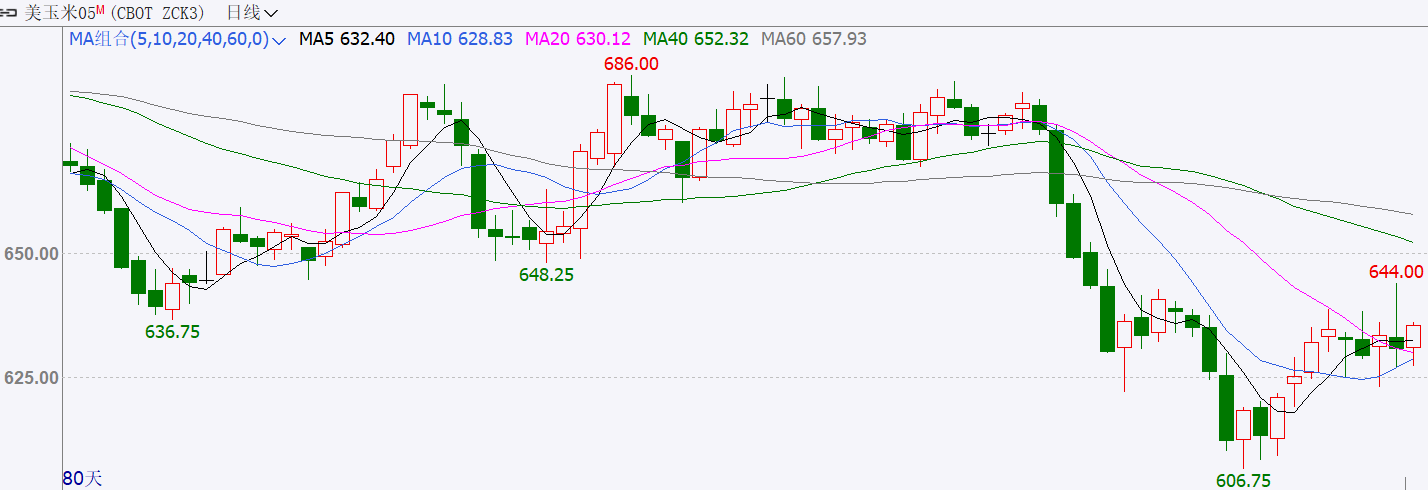
Task: Click the 648.25 low price label
Action: tap(546, 274)
